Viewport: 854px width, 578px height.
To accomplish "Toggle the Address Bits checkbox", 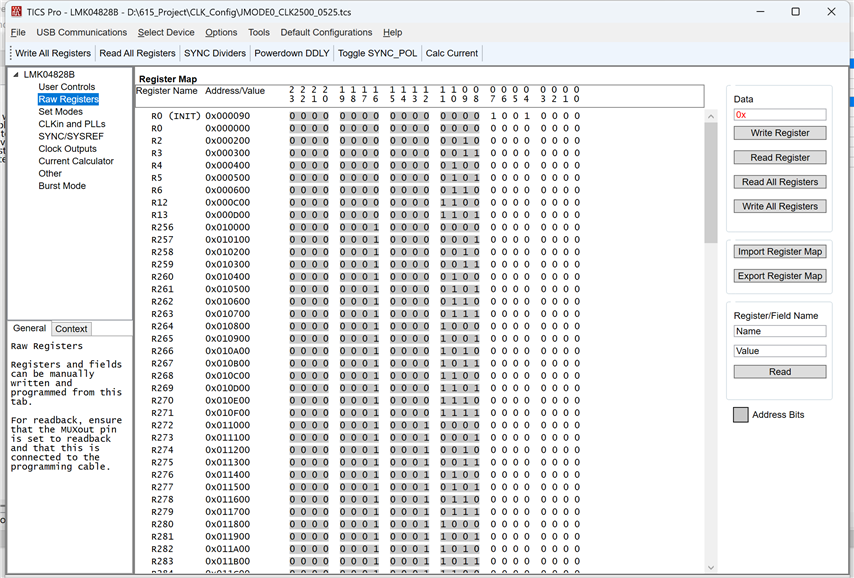I will pos(740,415).
